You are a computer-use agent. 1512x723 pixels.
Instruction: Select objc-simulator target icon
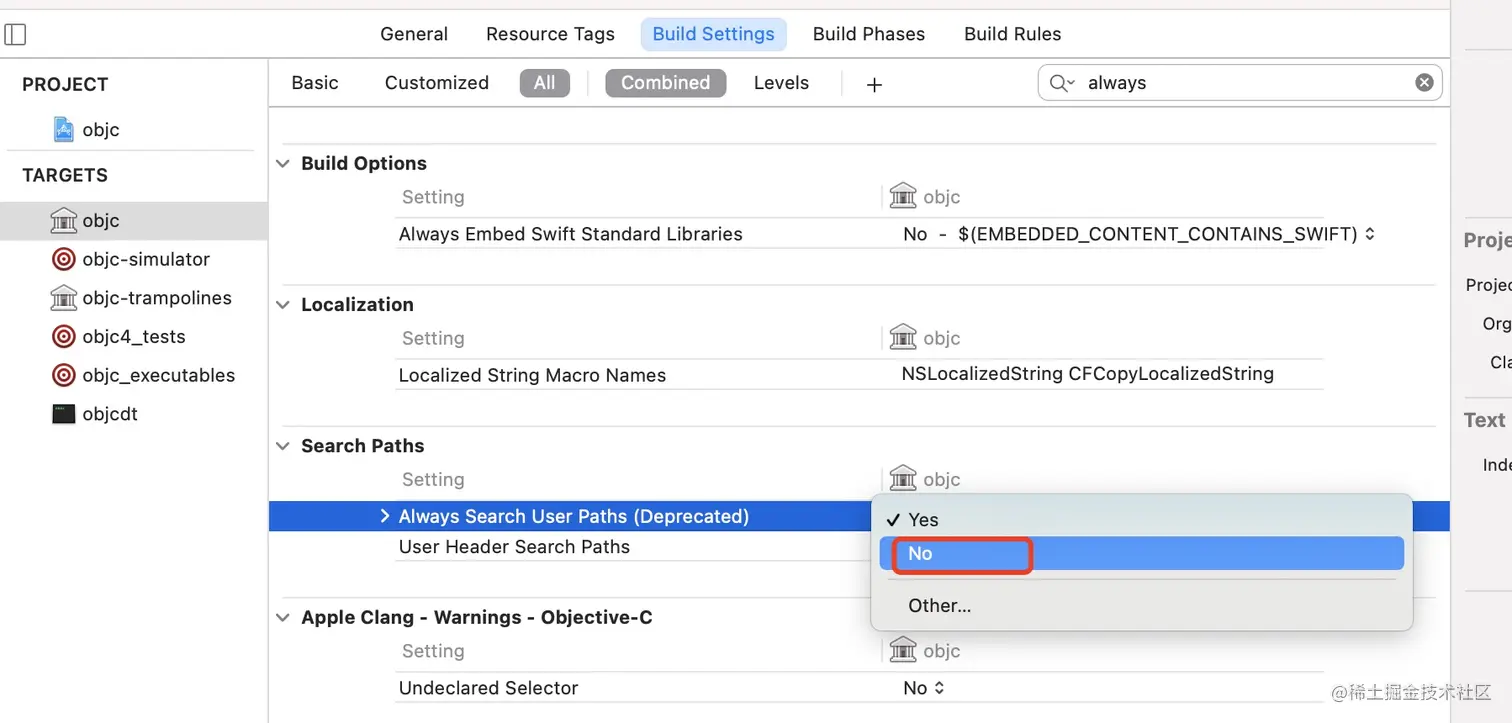click(x=63, y=260)
